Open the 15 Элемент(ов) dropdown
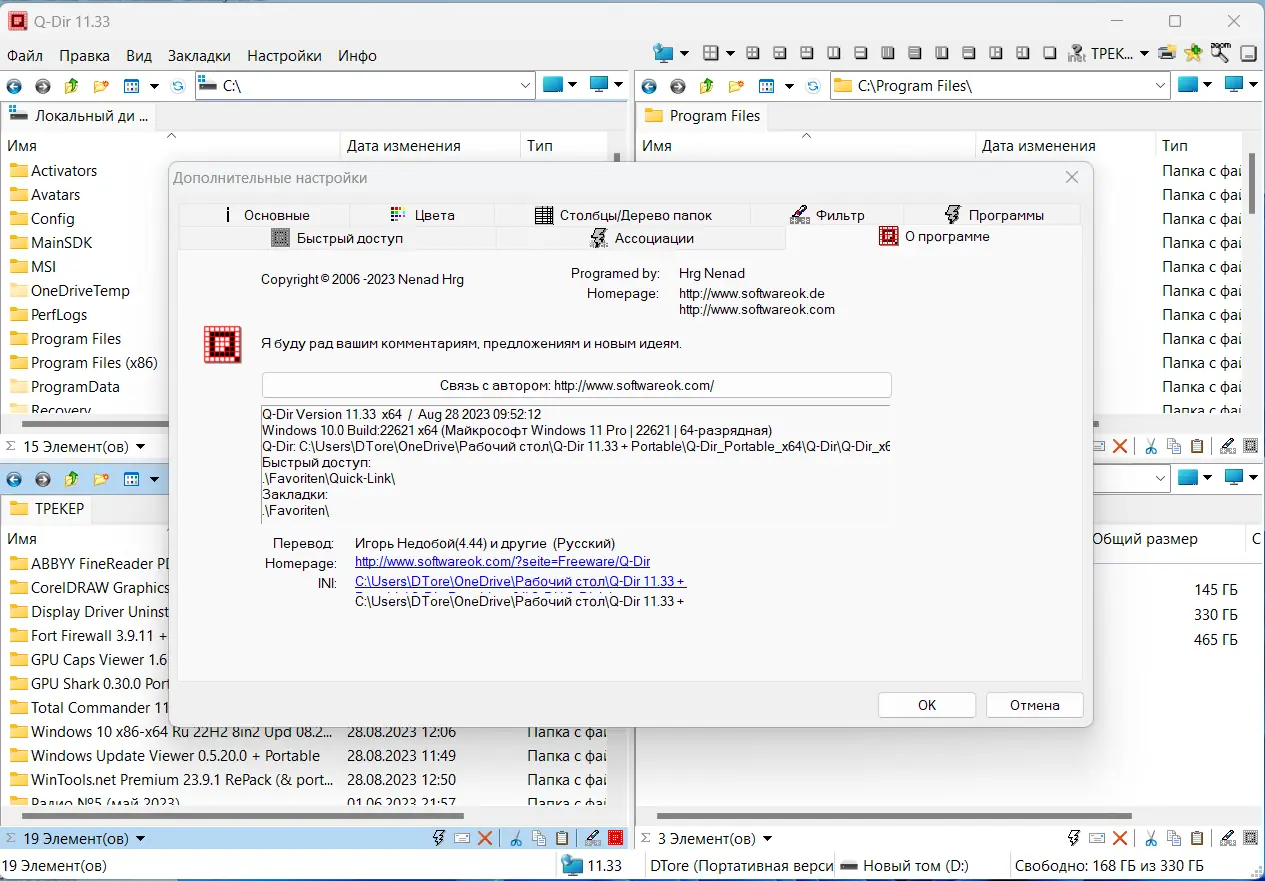The height and width of the screenshot is (881, 1265). [x=140, y=447]
